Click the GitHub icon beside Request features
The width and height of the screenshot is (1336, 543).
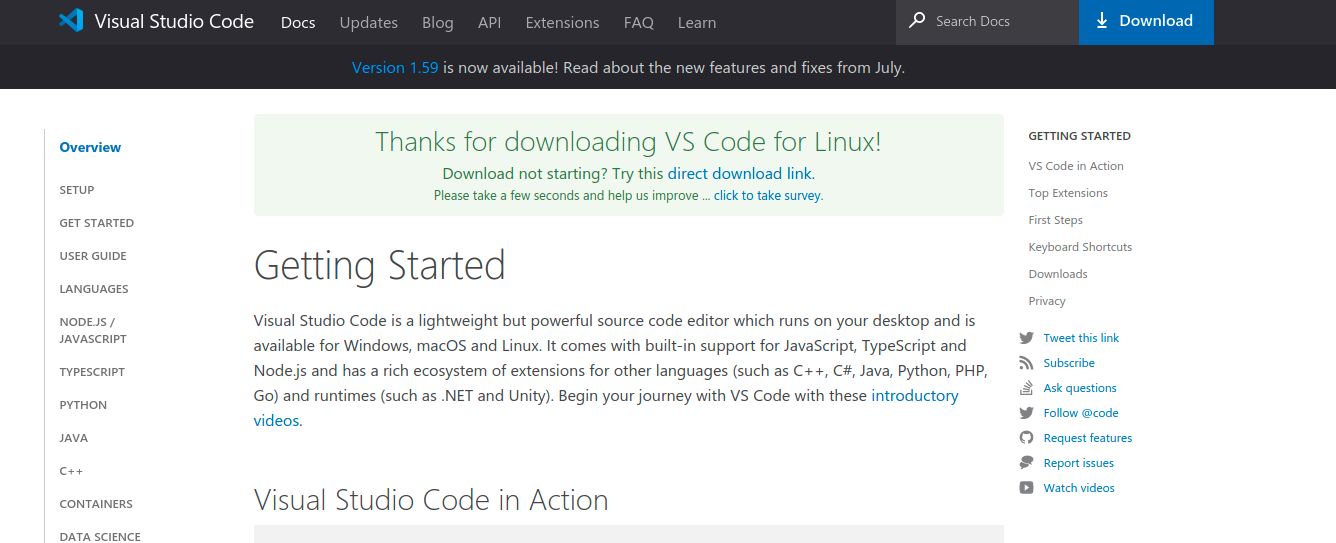[1026, 438]
